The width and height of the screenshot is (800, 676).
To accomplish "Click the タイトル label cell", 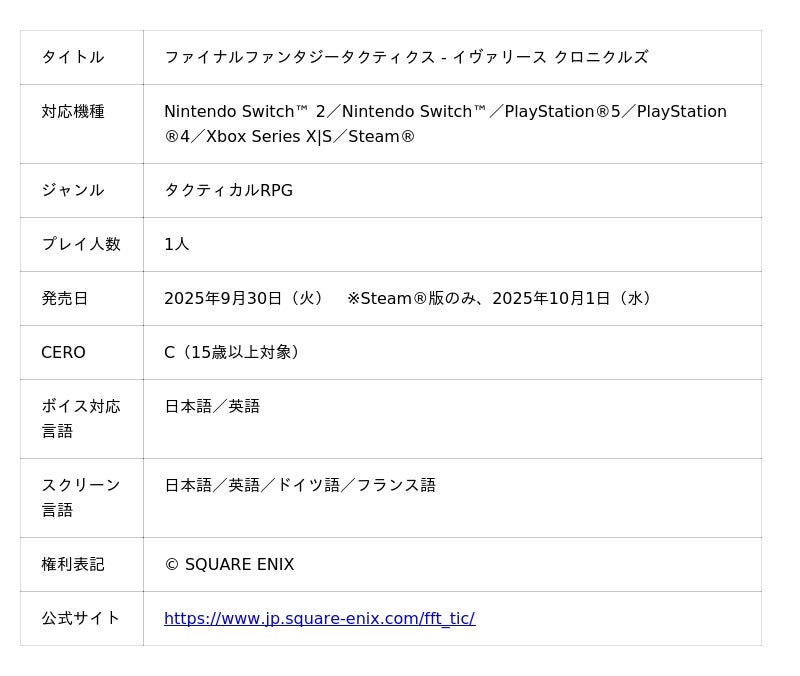I will point(72,57).
